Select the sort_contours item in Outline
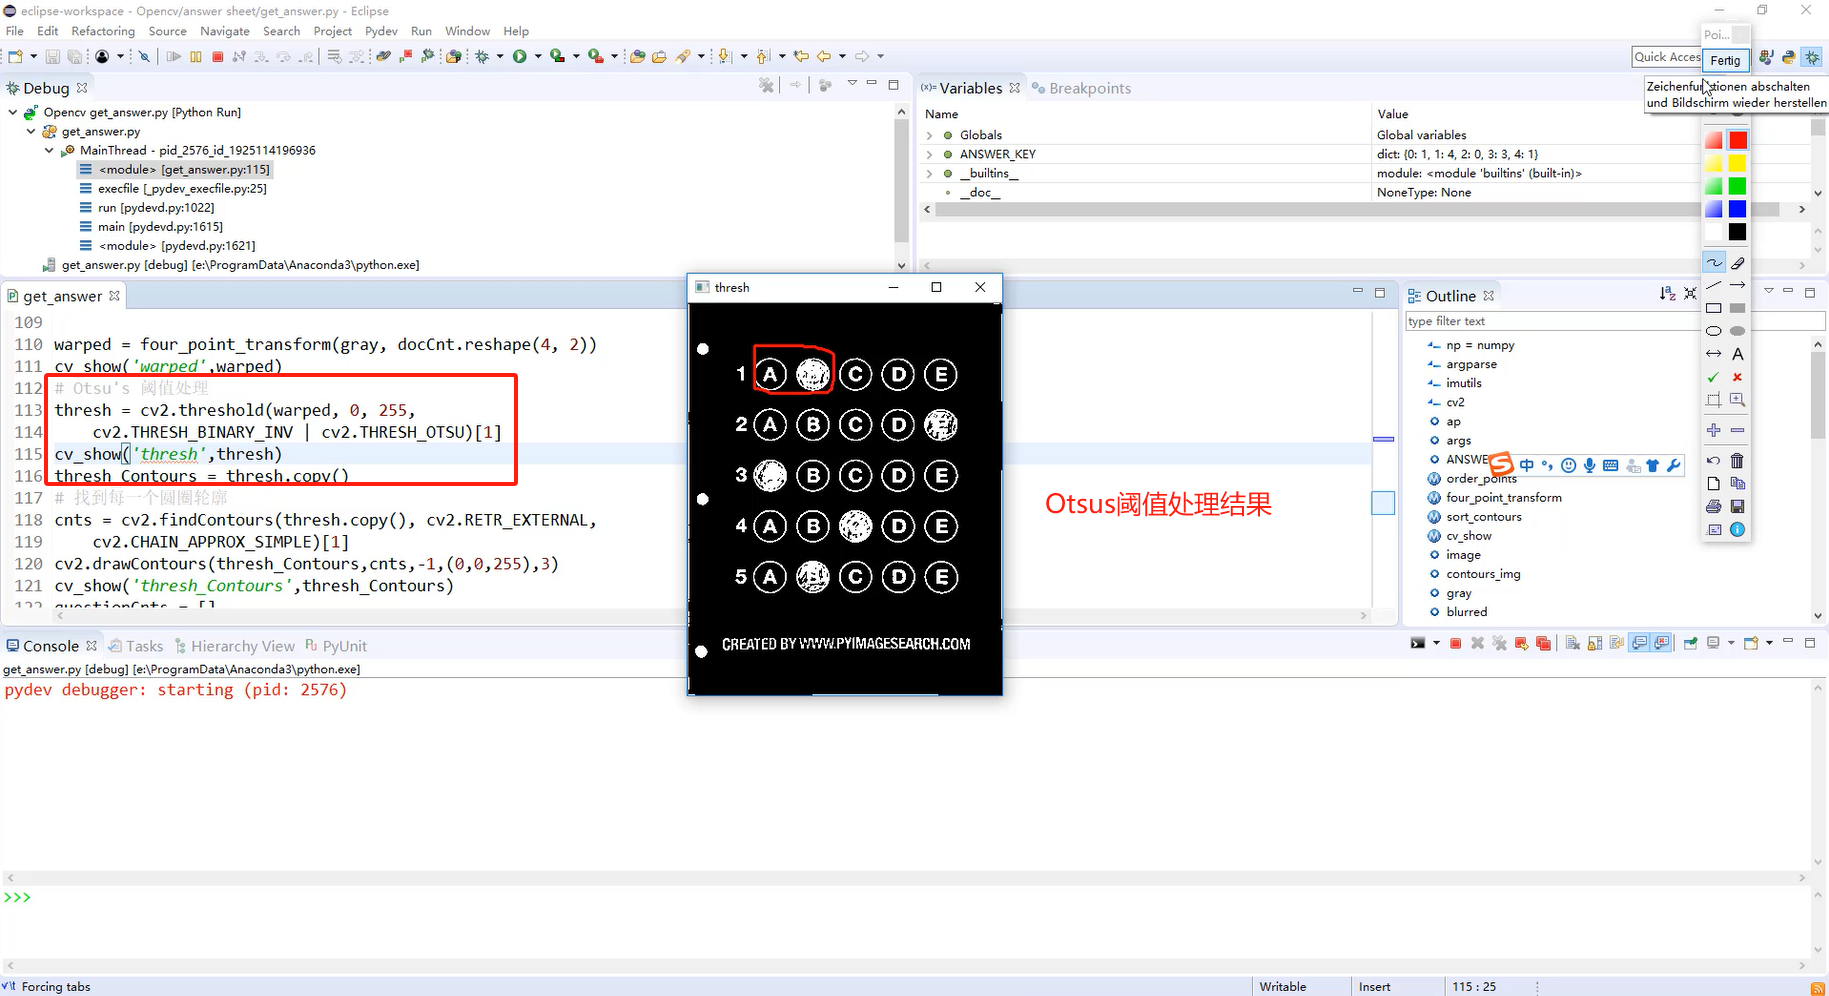The height and width of the screenshot is (996, 1829). [x=1483, y=517]
